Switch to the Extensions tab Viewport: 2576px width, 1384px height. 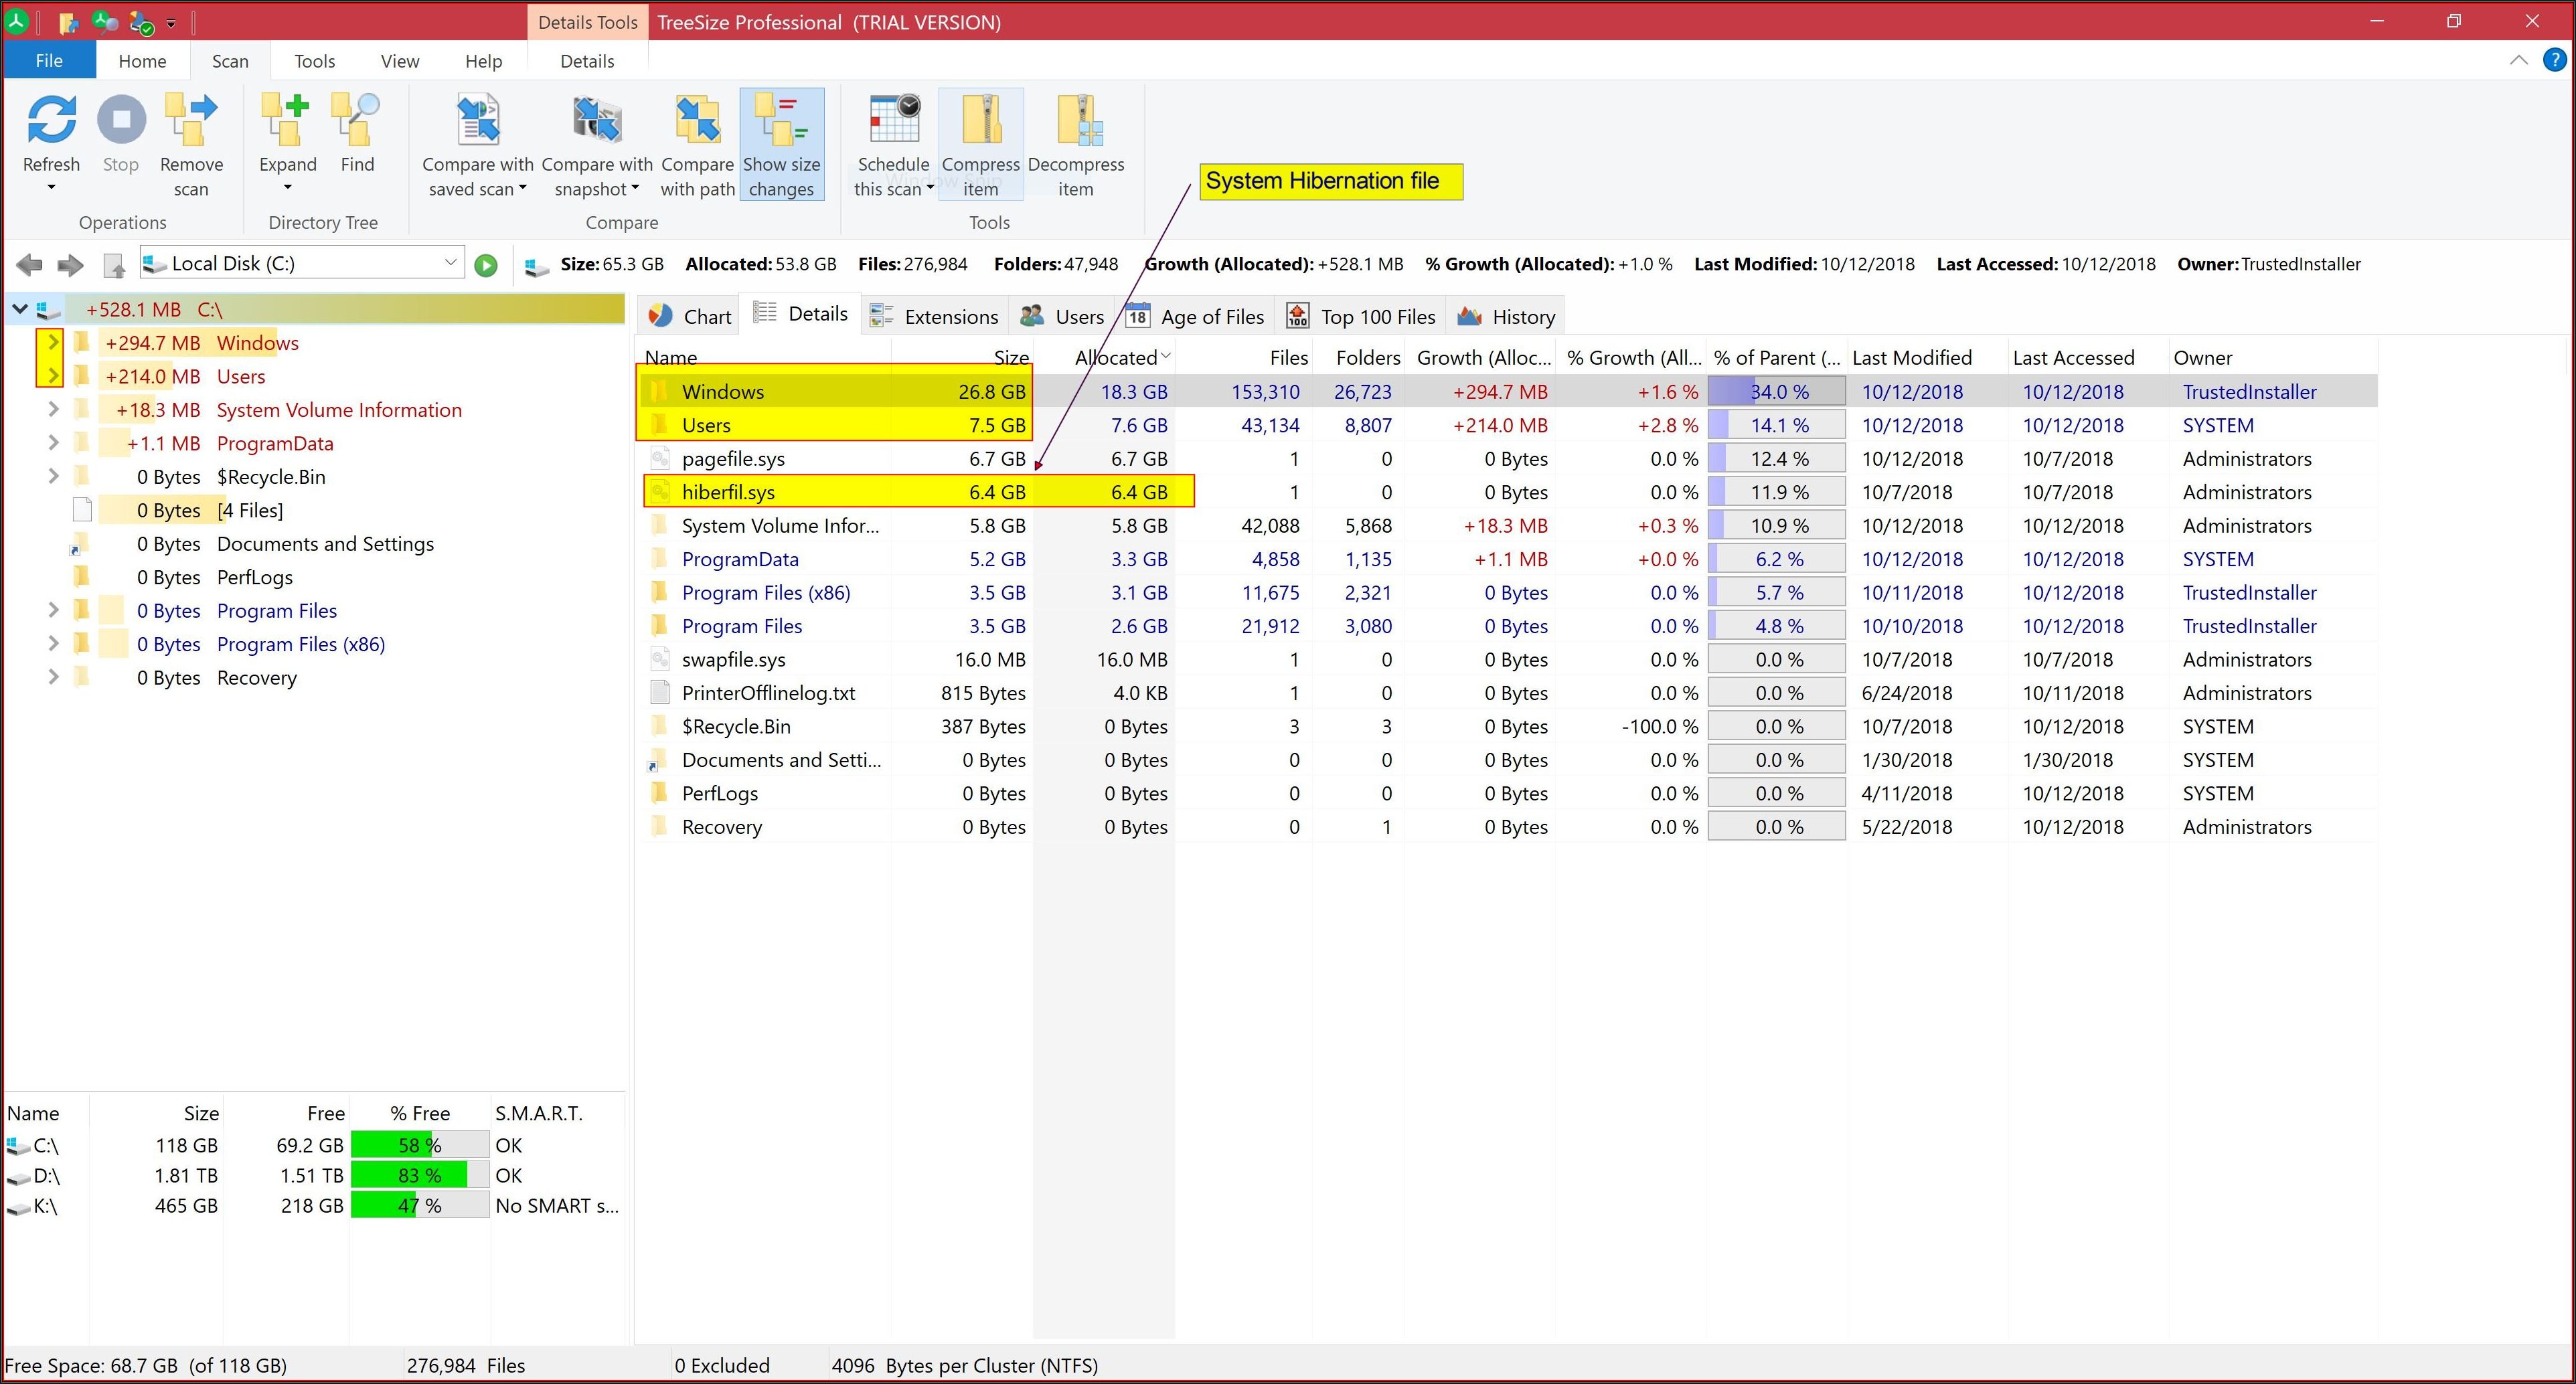click(934, 316)
